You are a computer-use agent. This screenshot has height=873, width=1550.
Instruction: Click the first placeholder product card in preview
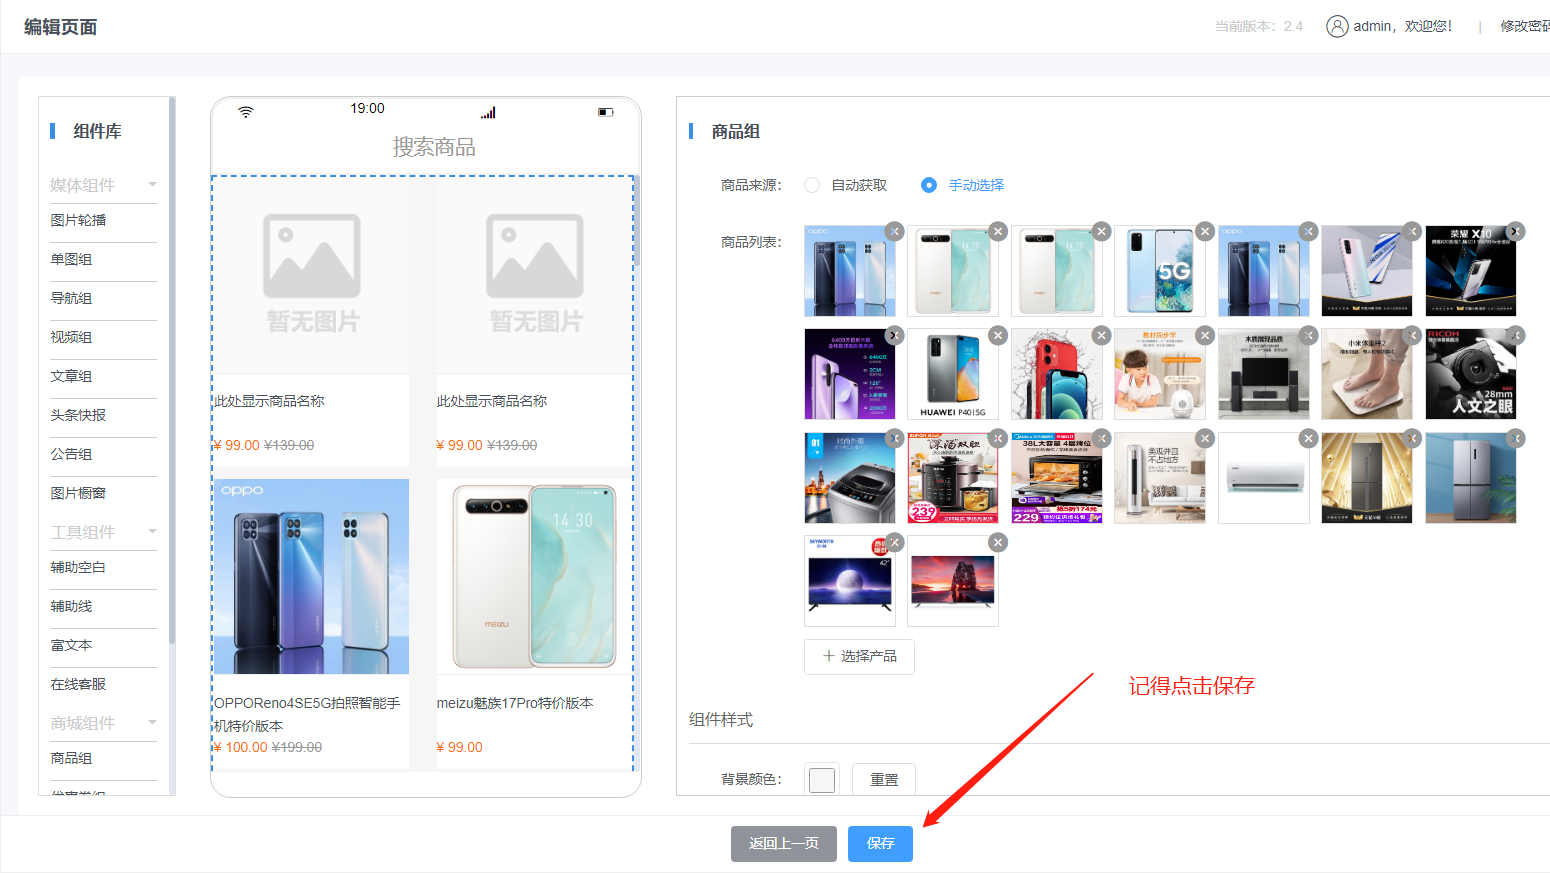[x=311, y=322]
